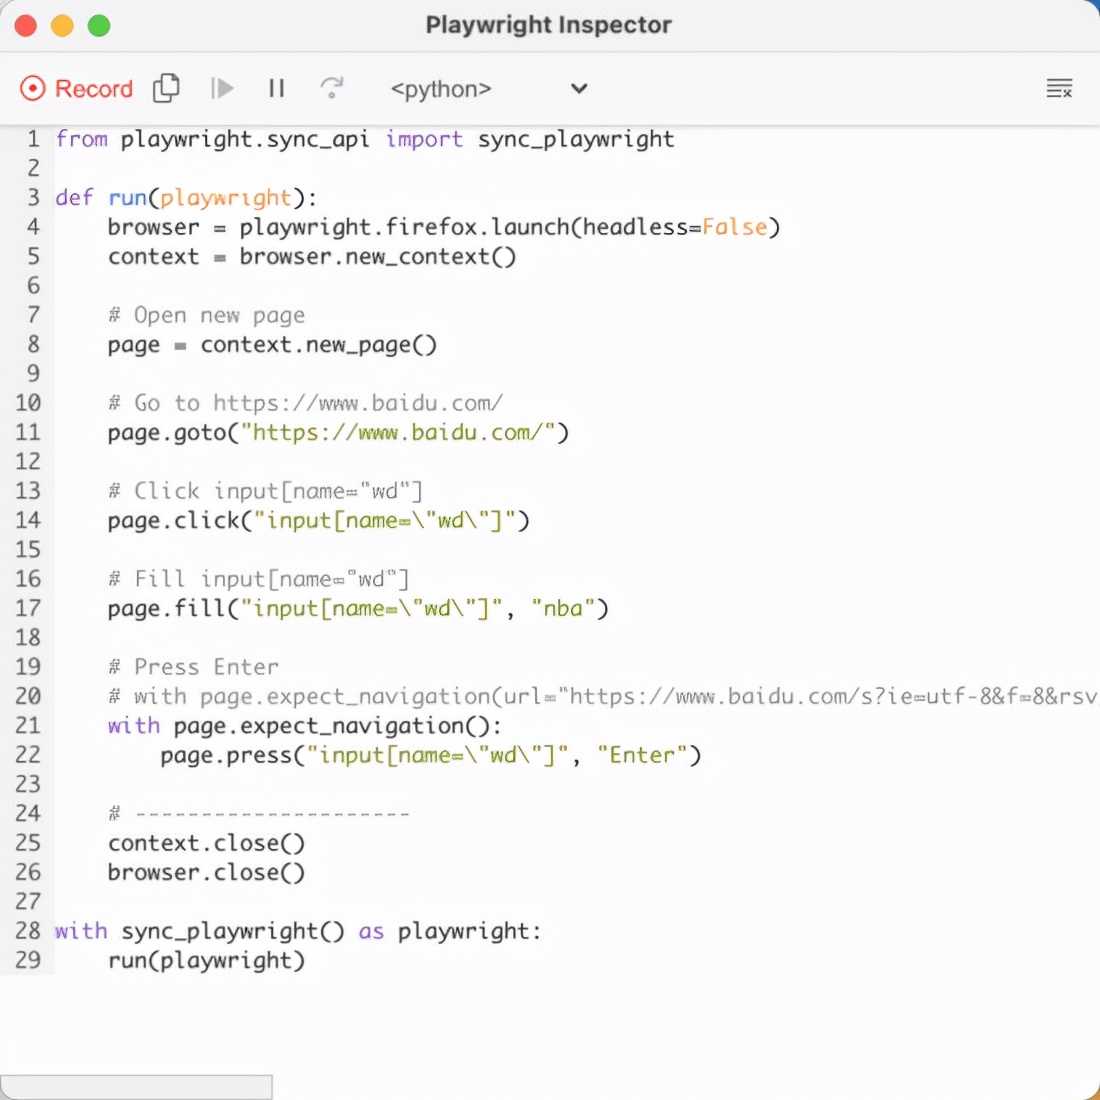Click the Playwright Inspector title bar text
The image size is (1100, 1100).
tap(549, 25)
